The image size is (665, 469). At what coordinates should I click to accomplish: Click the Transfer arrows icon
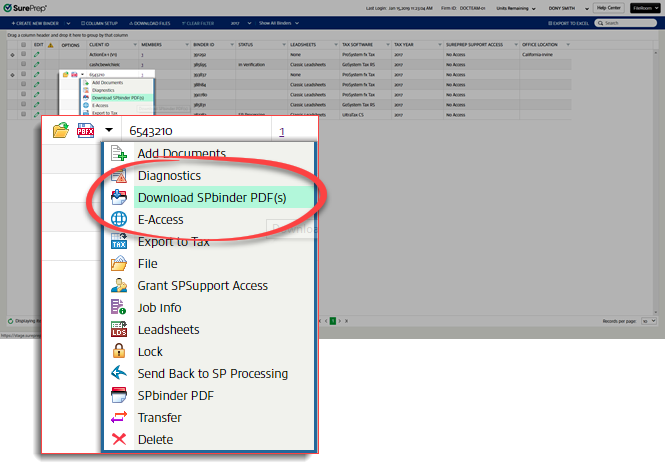click(120, 418)
